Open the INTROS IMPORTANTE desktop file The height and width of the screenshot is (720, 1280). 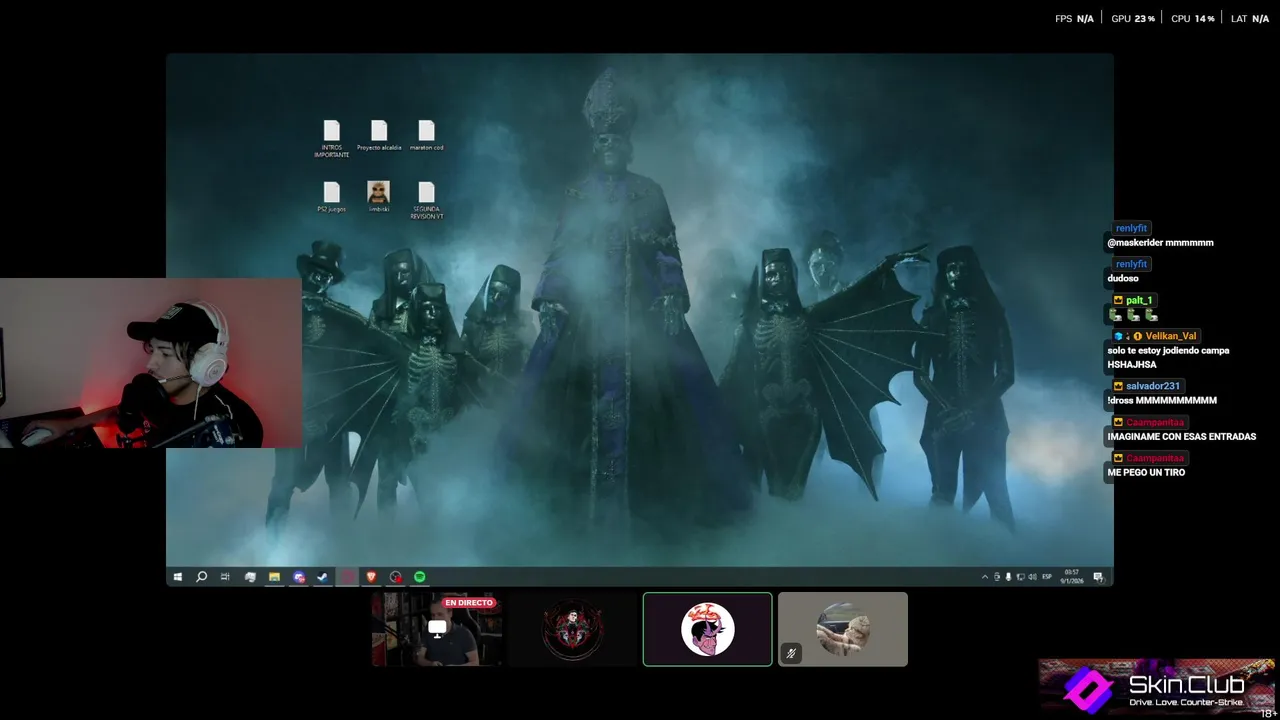pos(331,139)
